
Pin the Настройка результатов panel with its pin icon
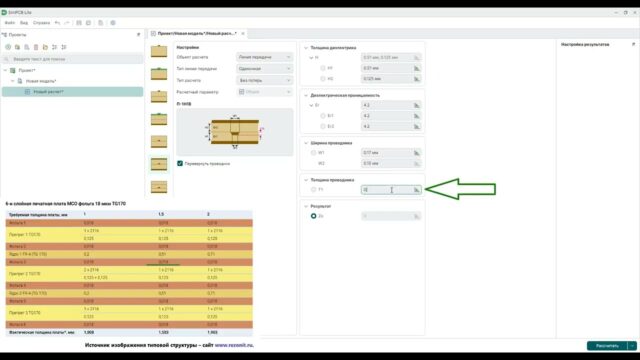(633, 44)
